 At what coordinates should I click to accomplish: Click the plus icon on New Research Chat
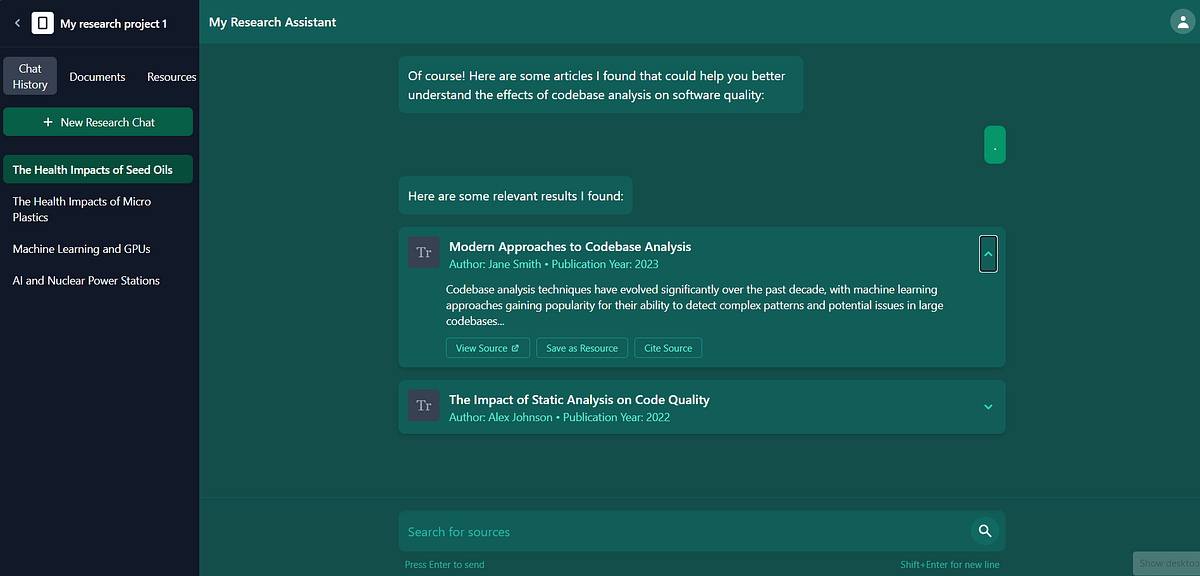pos(46,121)
